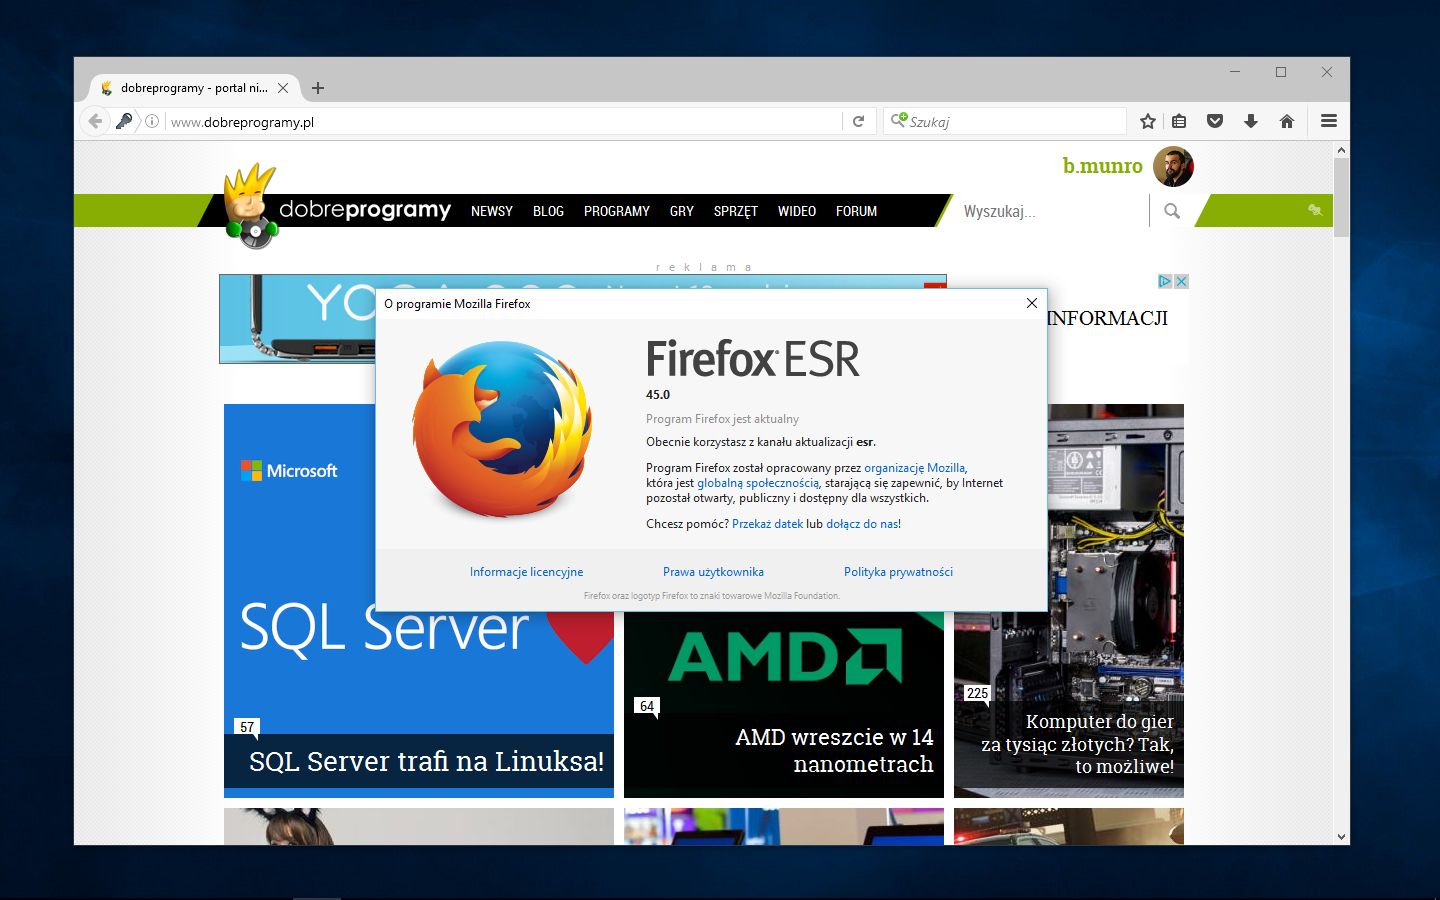Click the AdChoices icon on the ad
1440x900 pixels.
1165,281
